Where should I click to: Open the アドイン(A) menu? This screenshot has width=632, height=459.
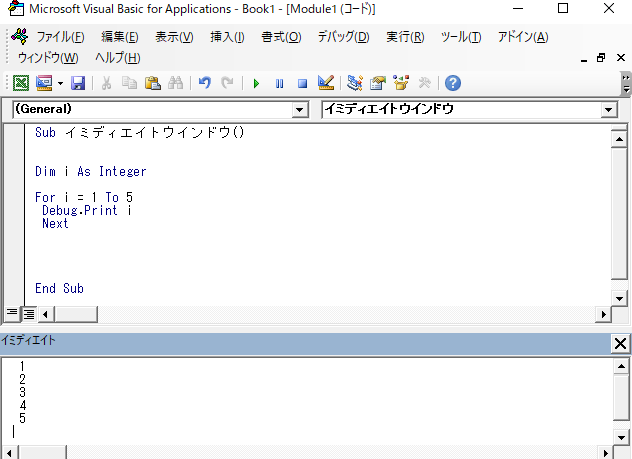click(523, 37)
